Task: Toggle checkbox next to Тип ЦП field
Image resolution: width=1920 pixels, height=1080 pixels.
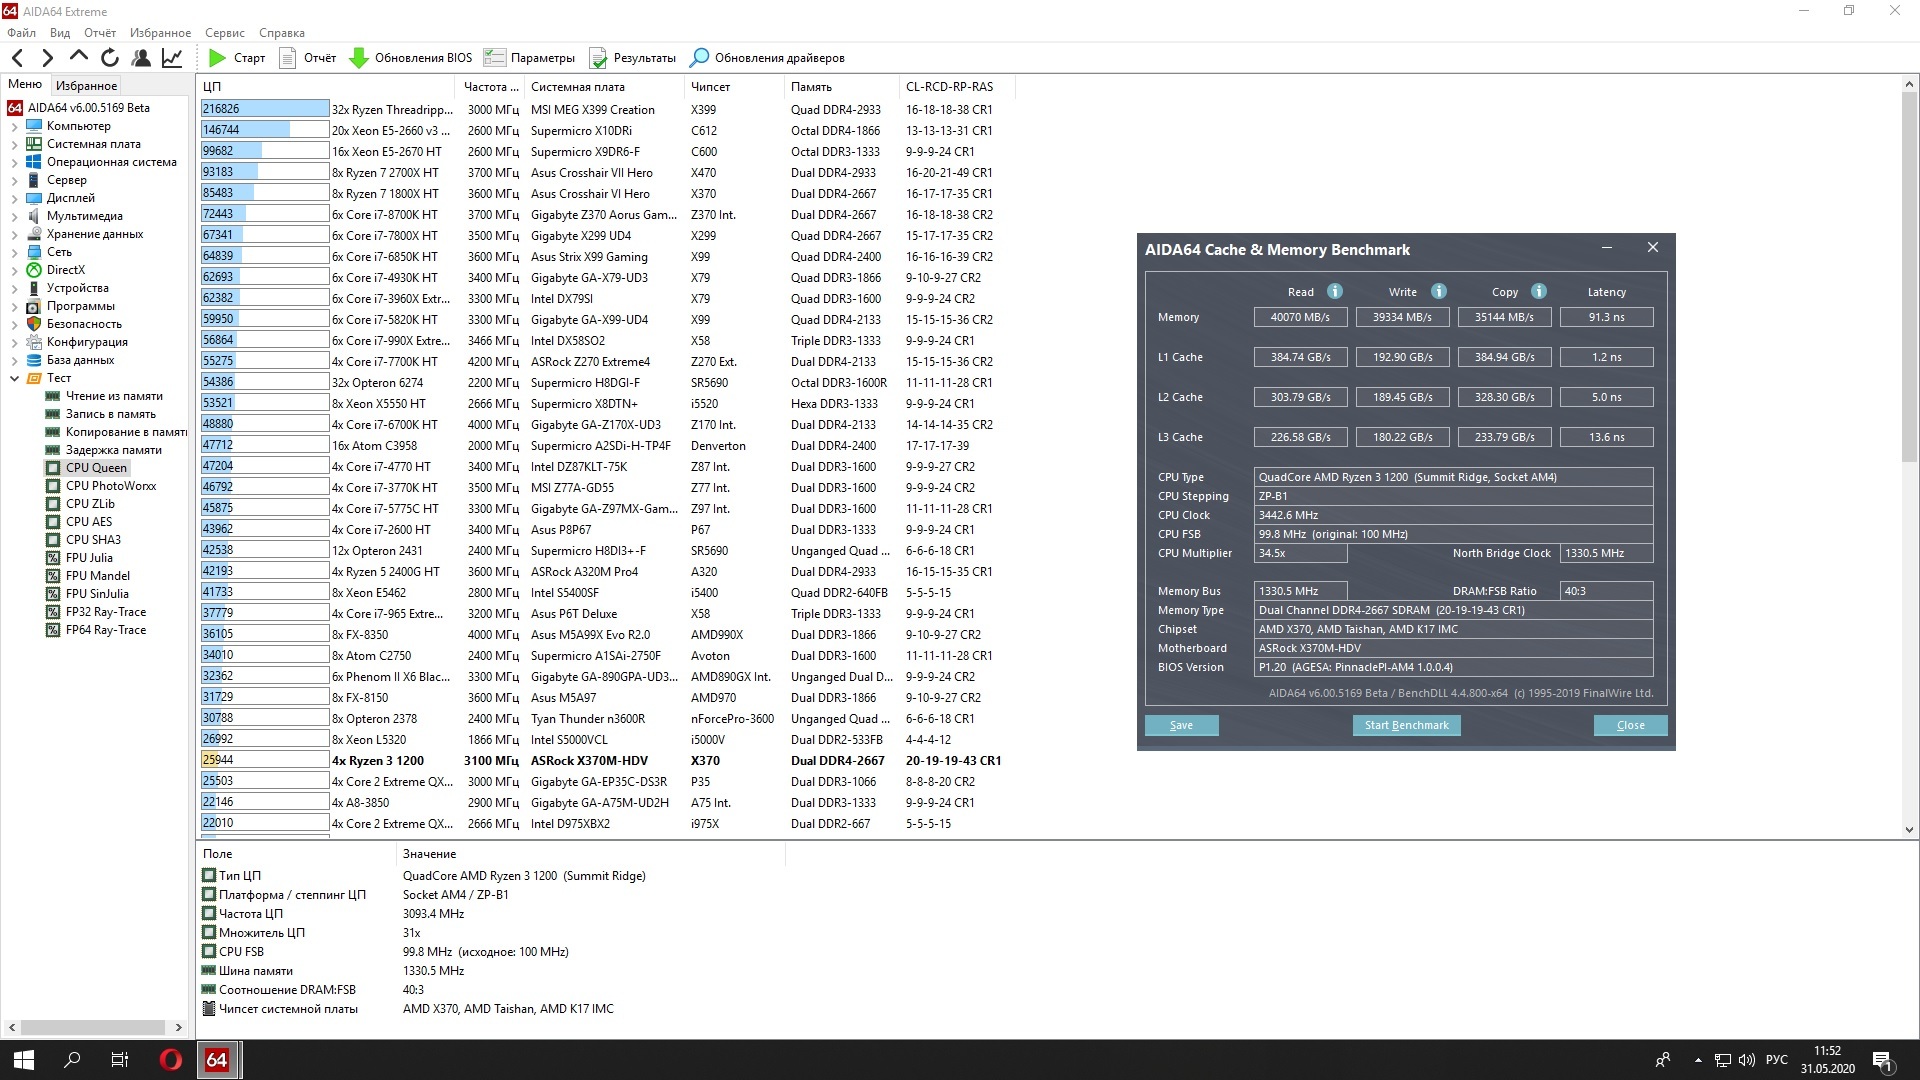Action: [x=210, y=874]
